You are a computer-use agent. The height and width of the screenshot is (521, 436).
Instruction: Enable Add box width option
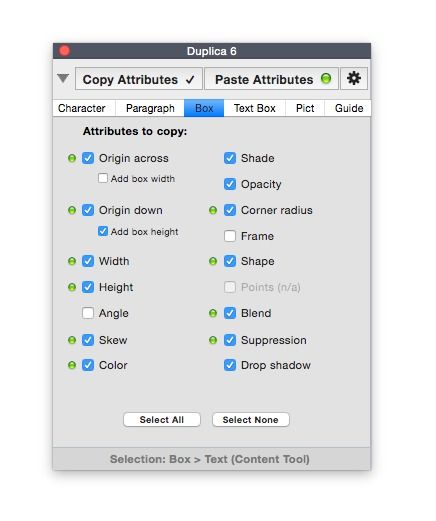[103, 178]
